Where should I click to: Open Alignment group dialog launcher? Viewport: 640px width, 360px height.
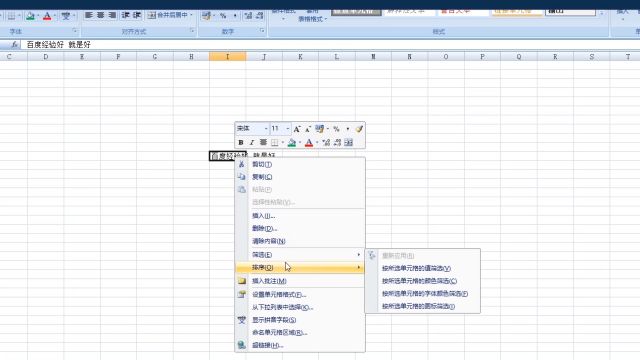[192, 31]
